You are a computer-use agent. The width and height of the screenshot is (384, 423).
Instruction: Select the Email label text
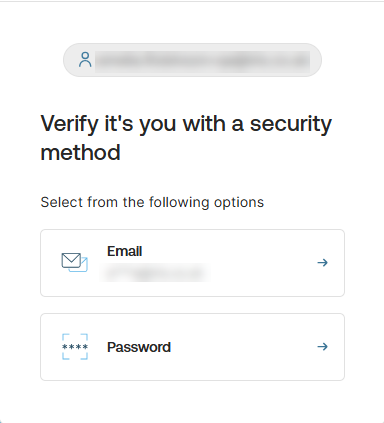point(124,251)
